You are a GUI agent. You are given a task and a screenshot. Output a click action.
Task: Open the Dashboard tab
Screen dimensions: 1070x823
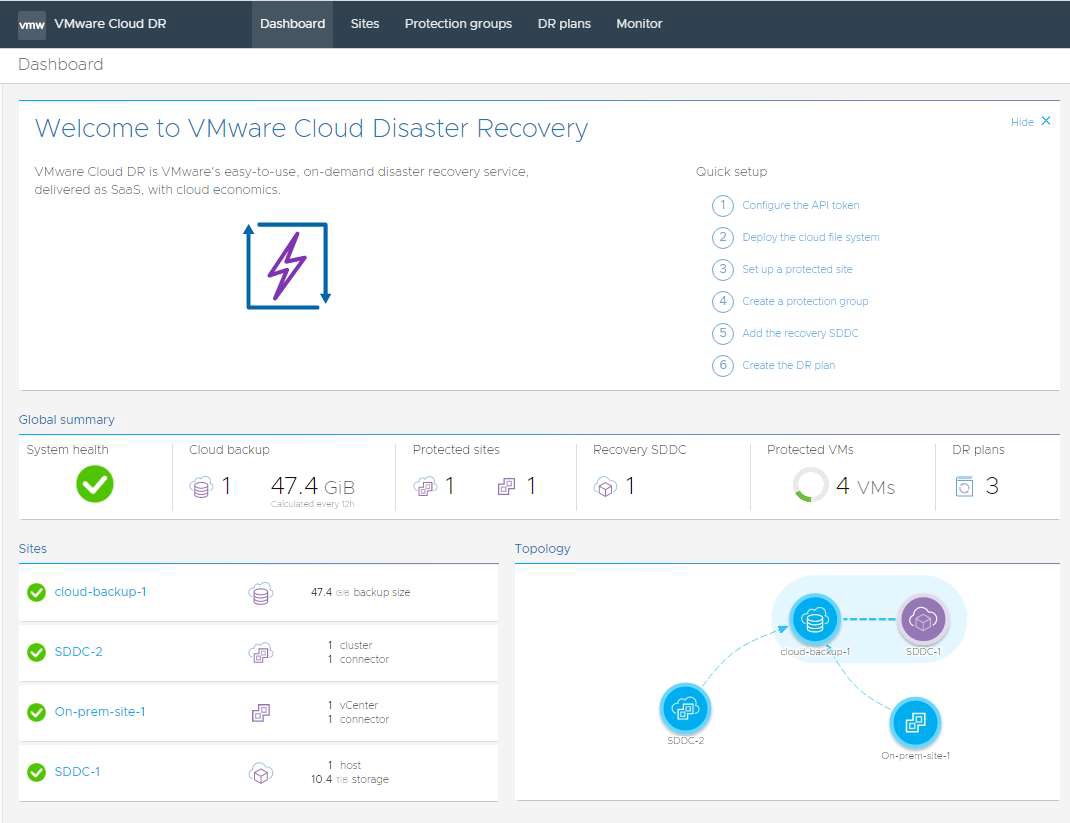pyautogui.click(x=292, y=24)
